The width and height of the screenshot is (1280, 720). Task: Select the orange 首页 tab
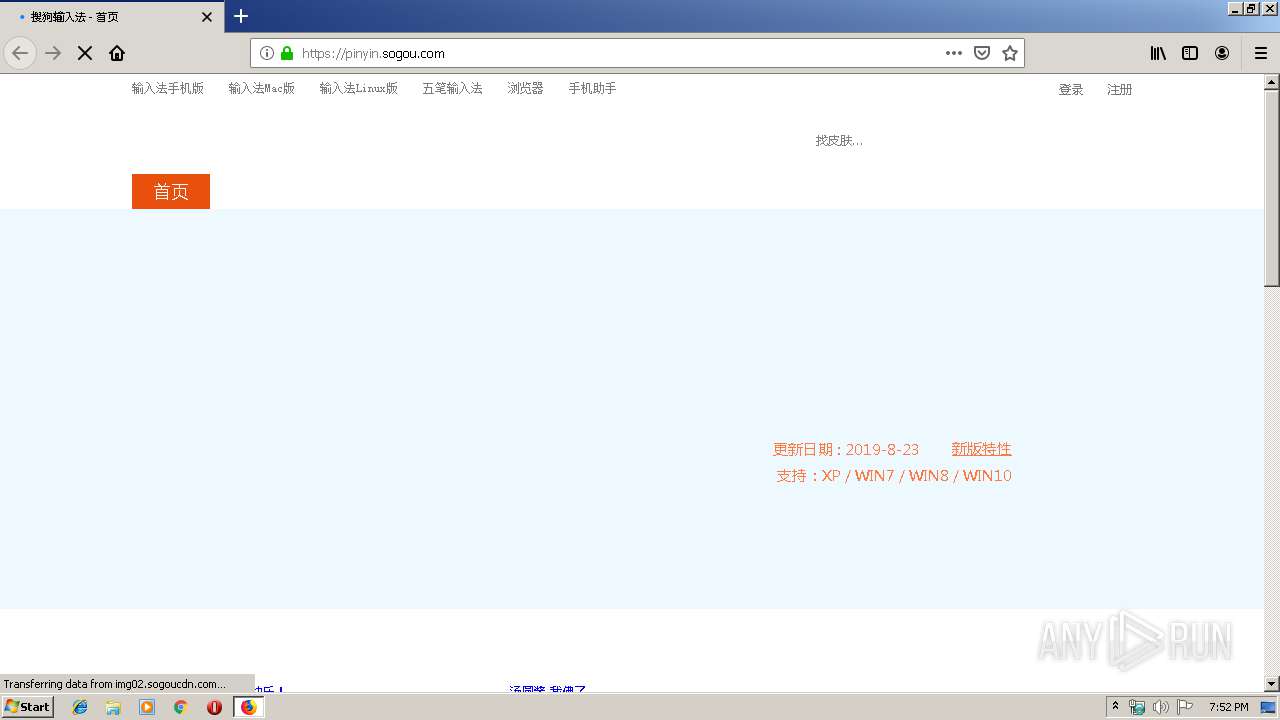[171, 191]
